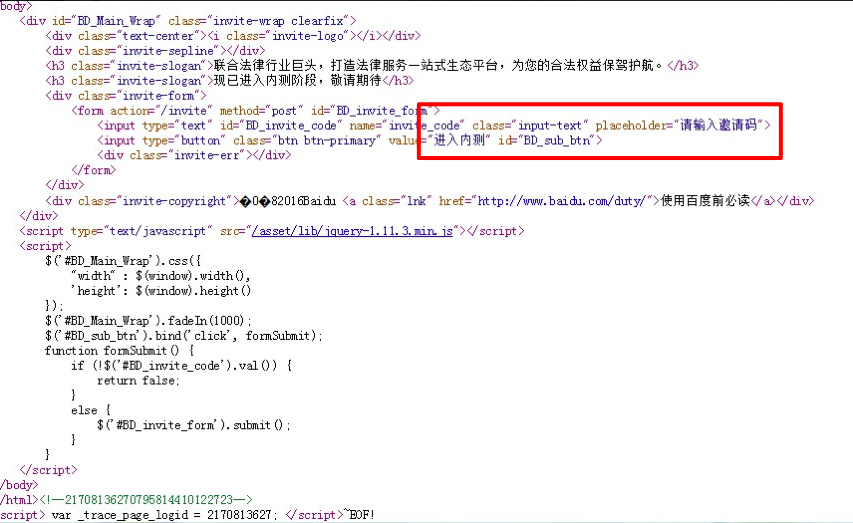Select the text-center div line with invite-logo

[x=233, y=36]
